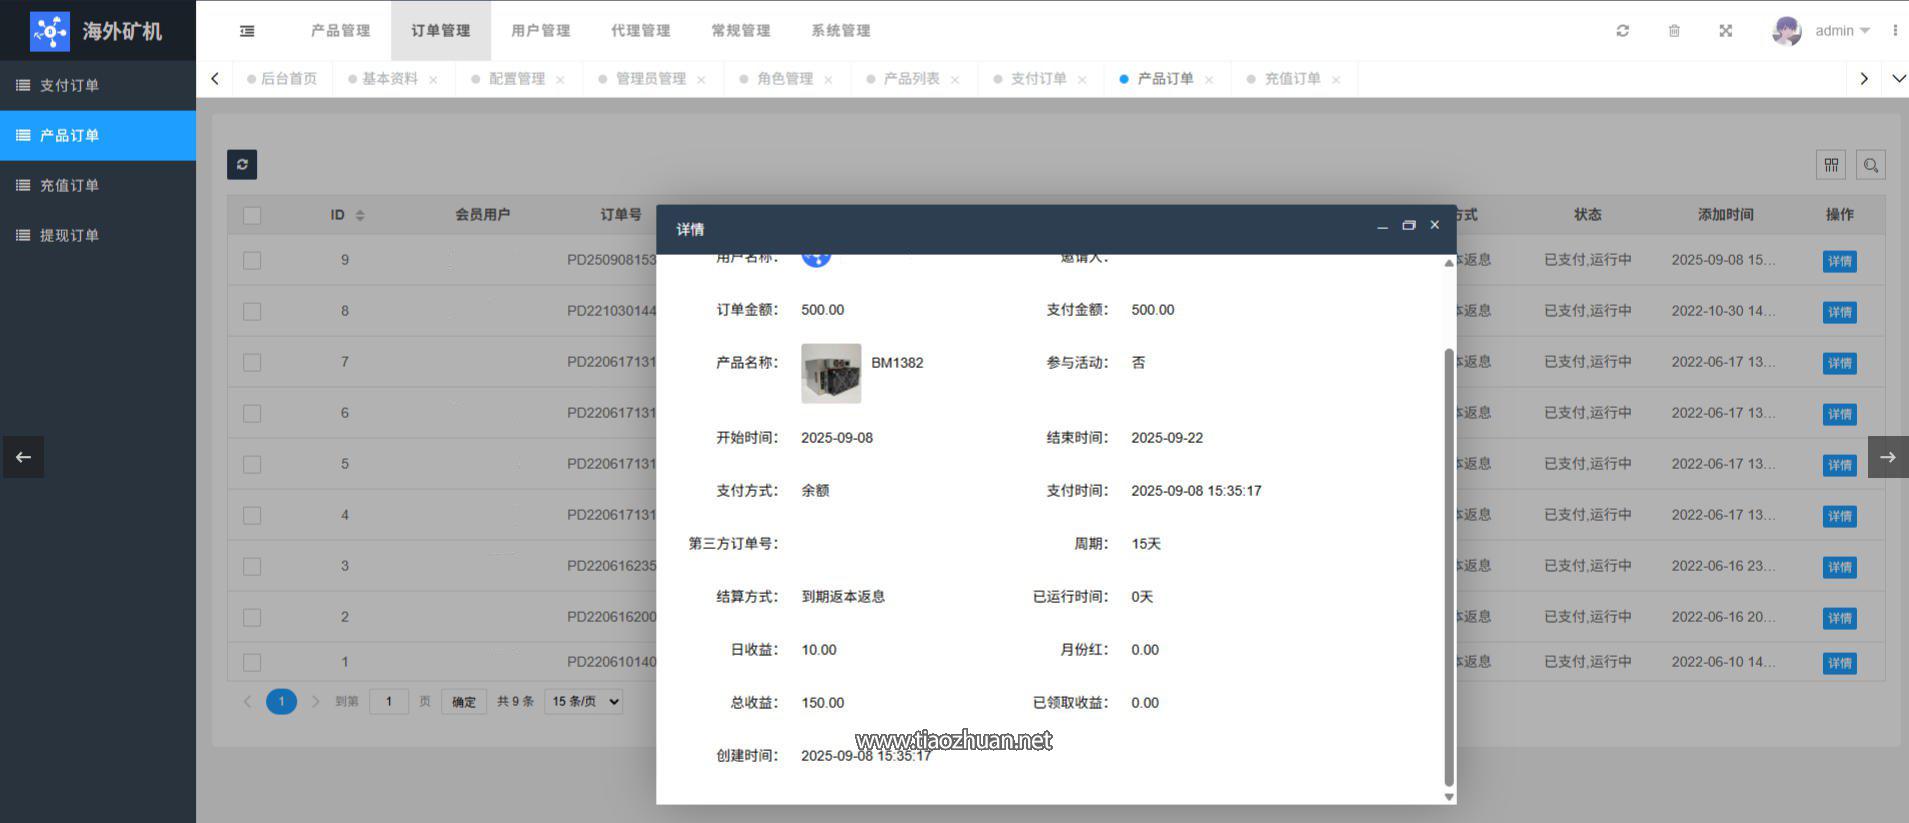Check the checkbox for row ID 4
The height and width of the screenshot is (823, 1909).
coord(252,515)
